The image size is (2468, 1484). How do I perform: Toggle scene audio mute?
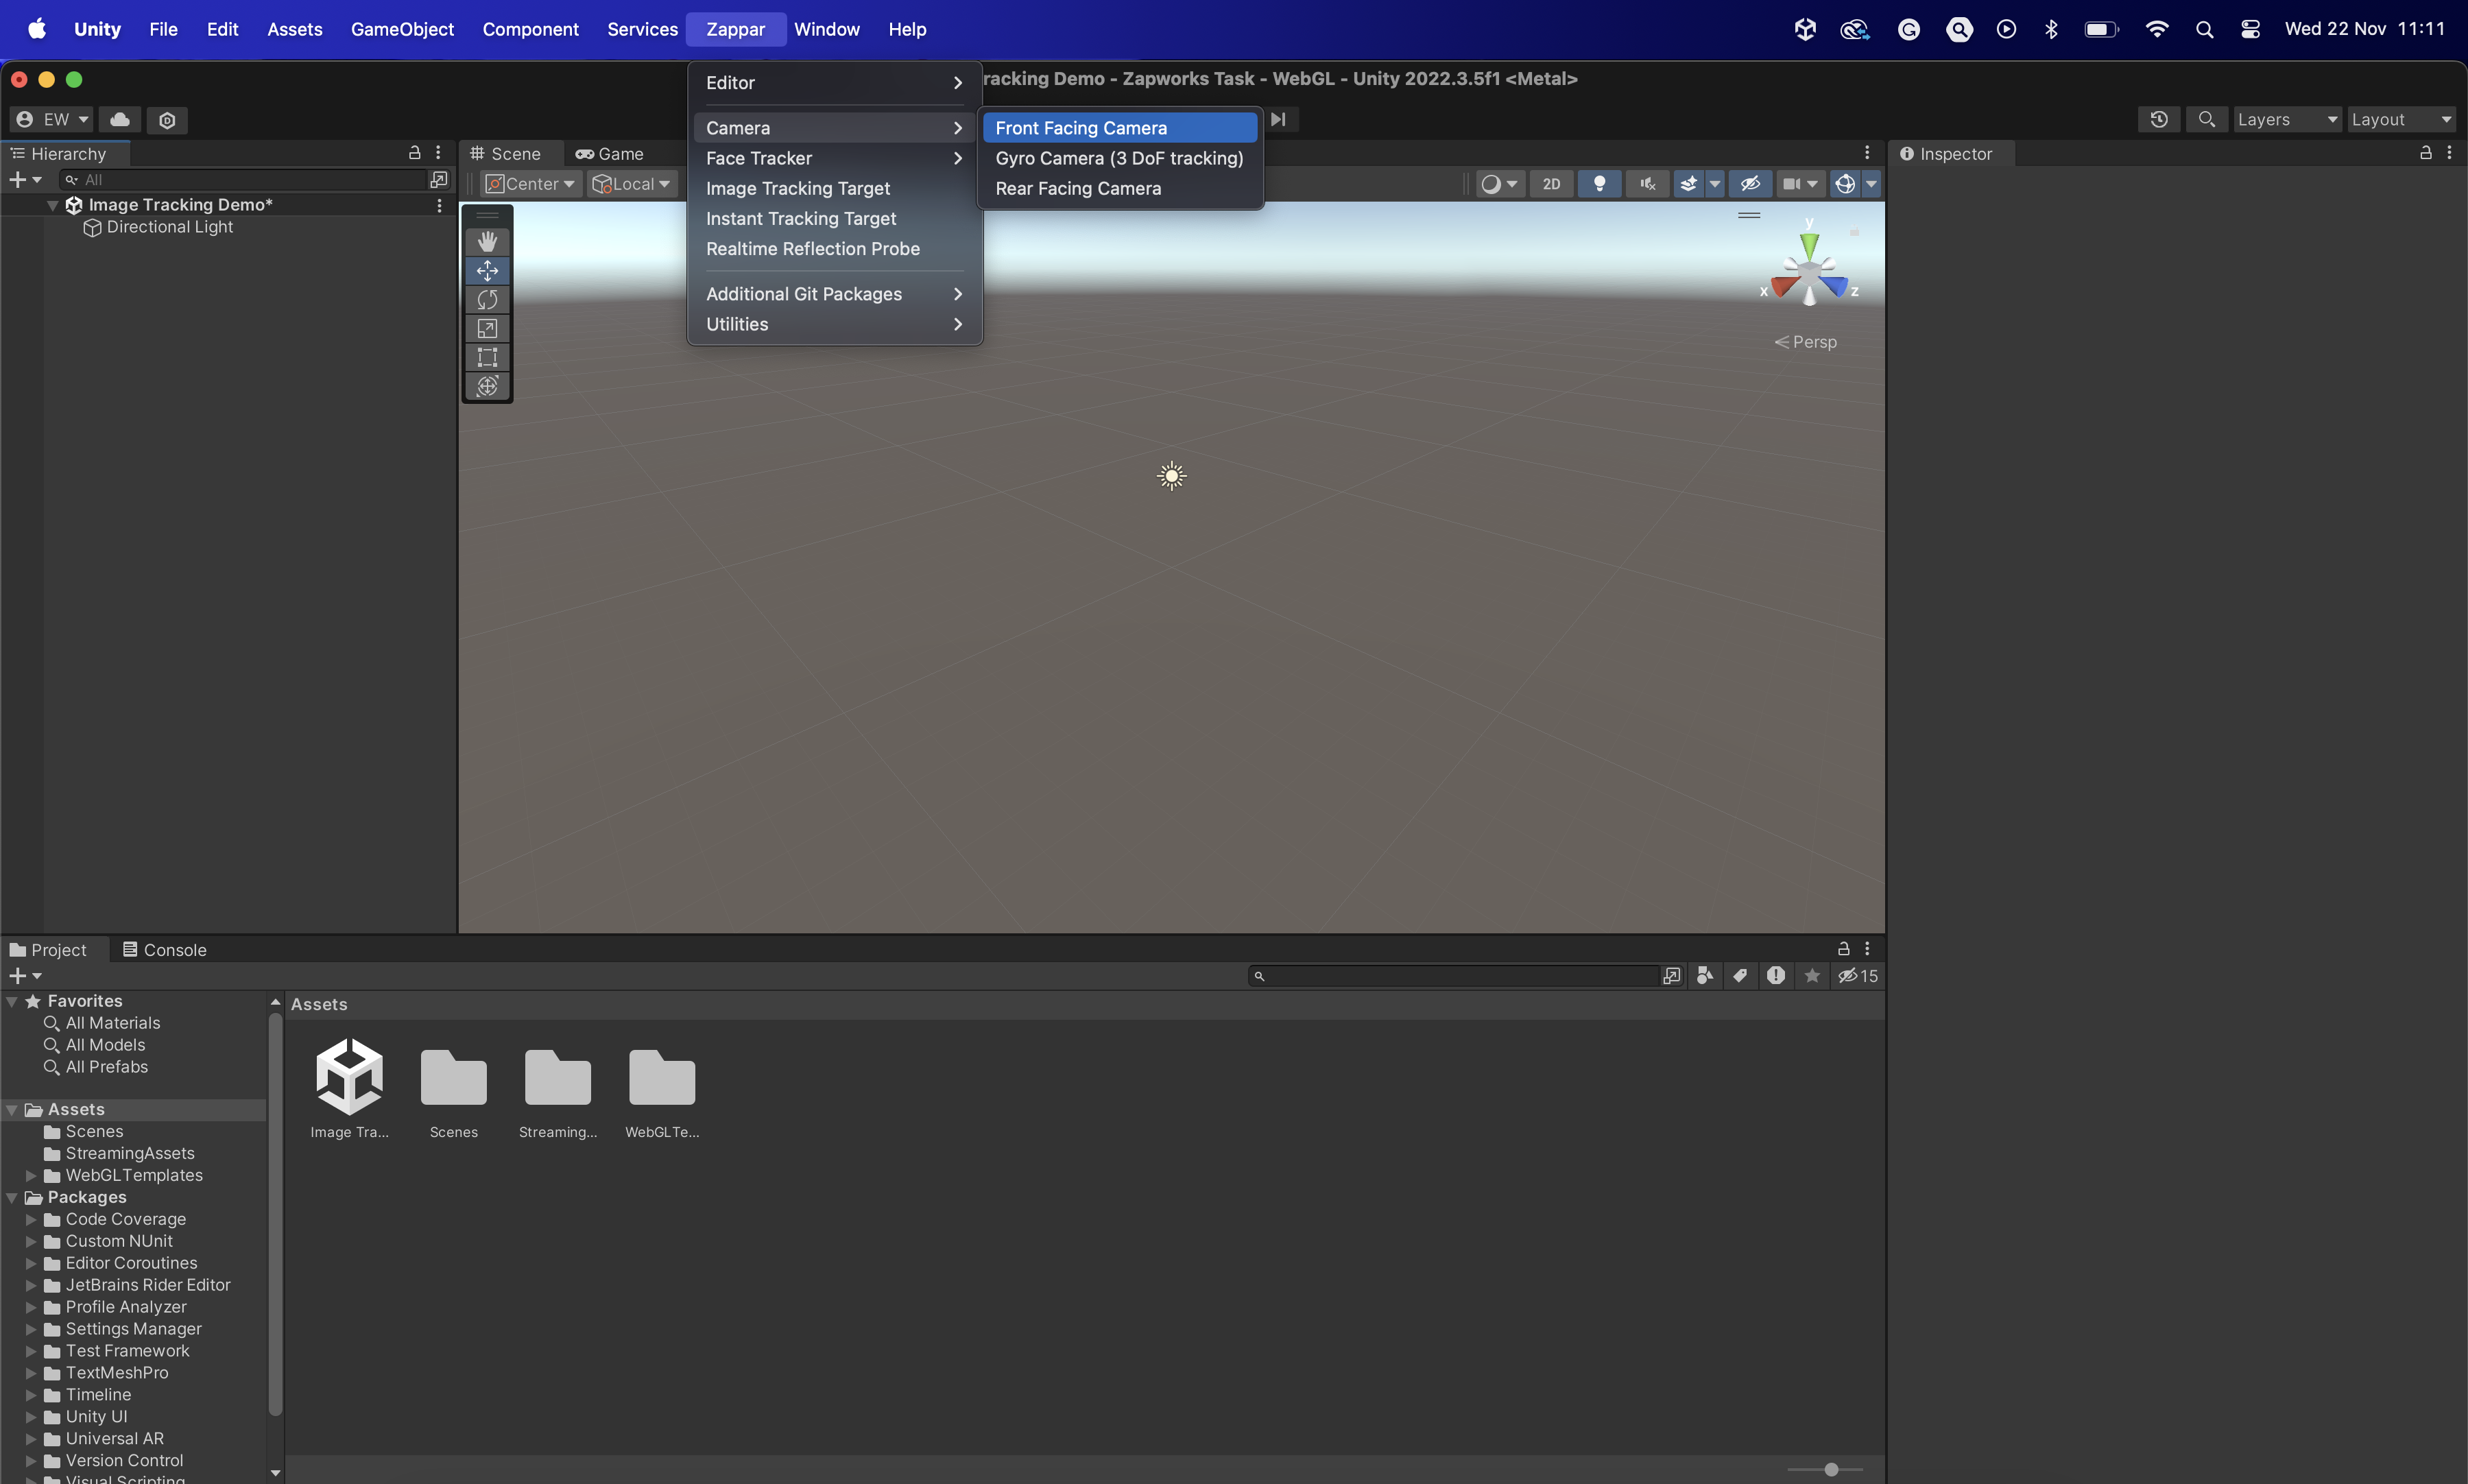1647,184
